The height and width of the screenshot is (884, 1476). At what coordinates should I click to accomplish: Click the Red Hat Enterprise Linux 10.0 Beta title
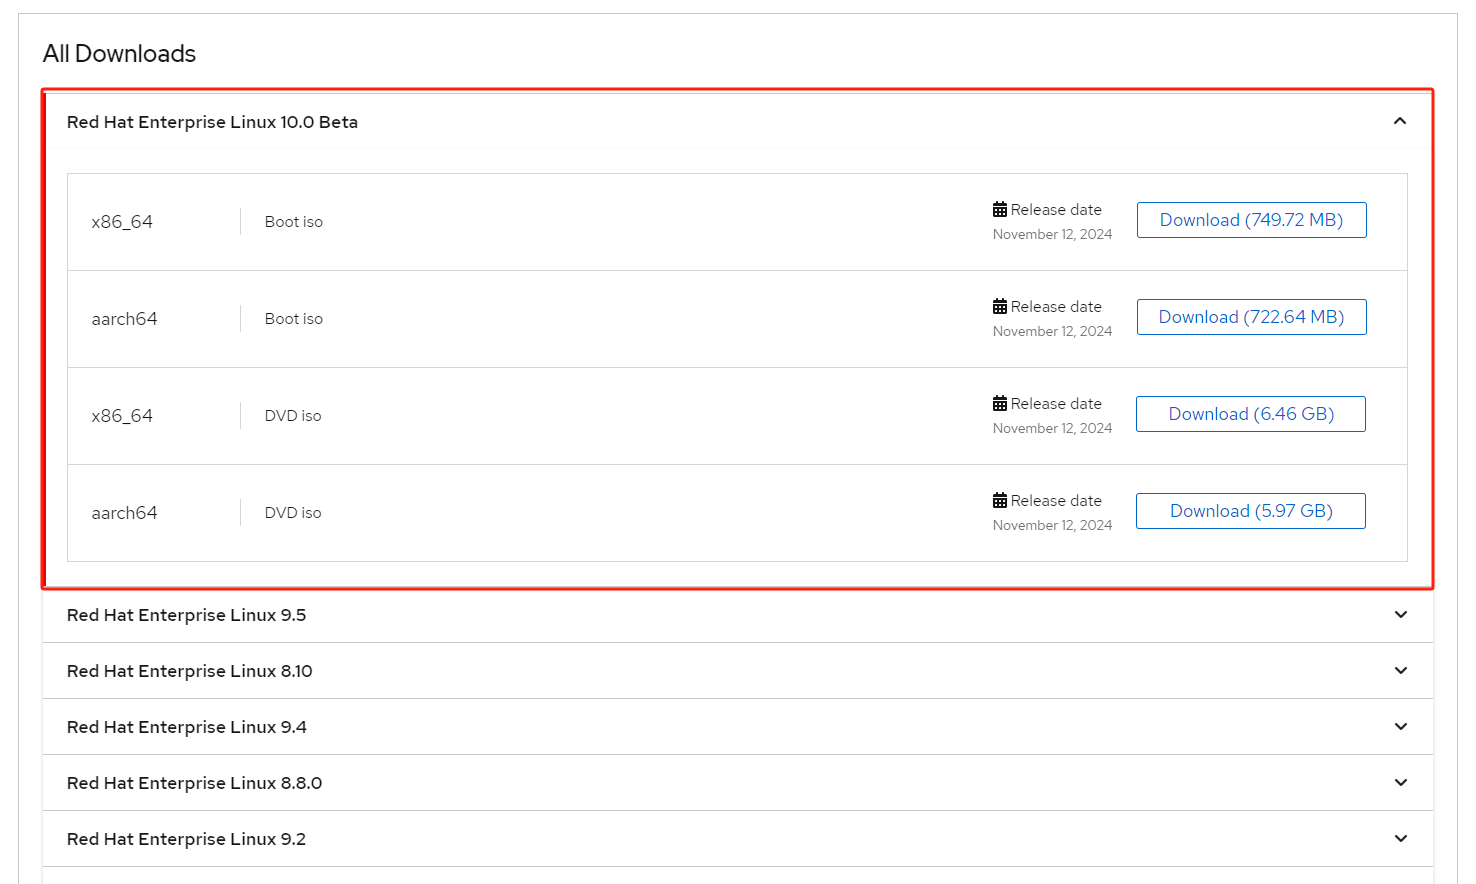click(x=212, y=122)
